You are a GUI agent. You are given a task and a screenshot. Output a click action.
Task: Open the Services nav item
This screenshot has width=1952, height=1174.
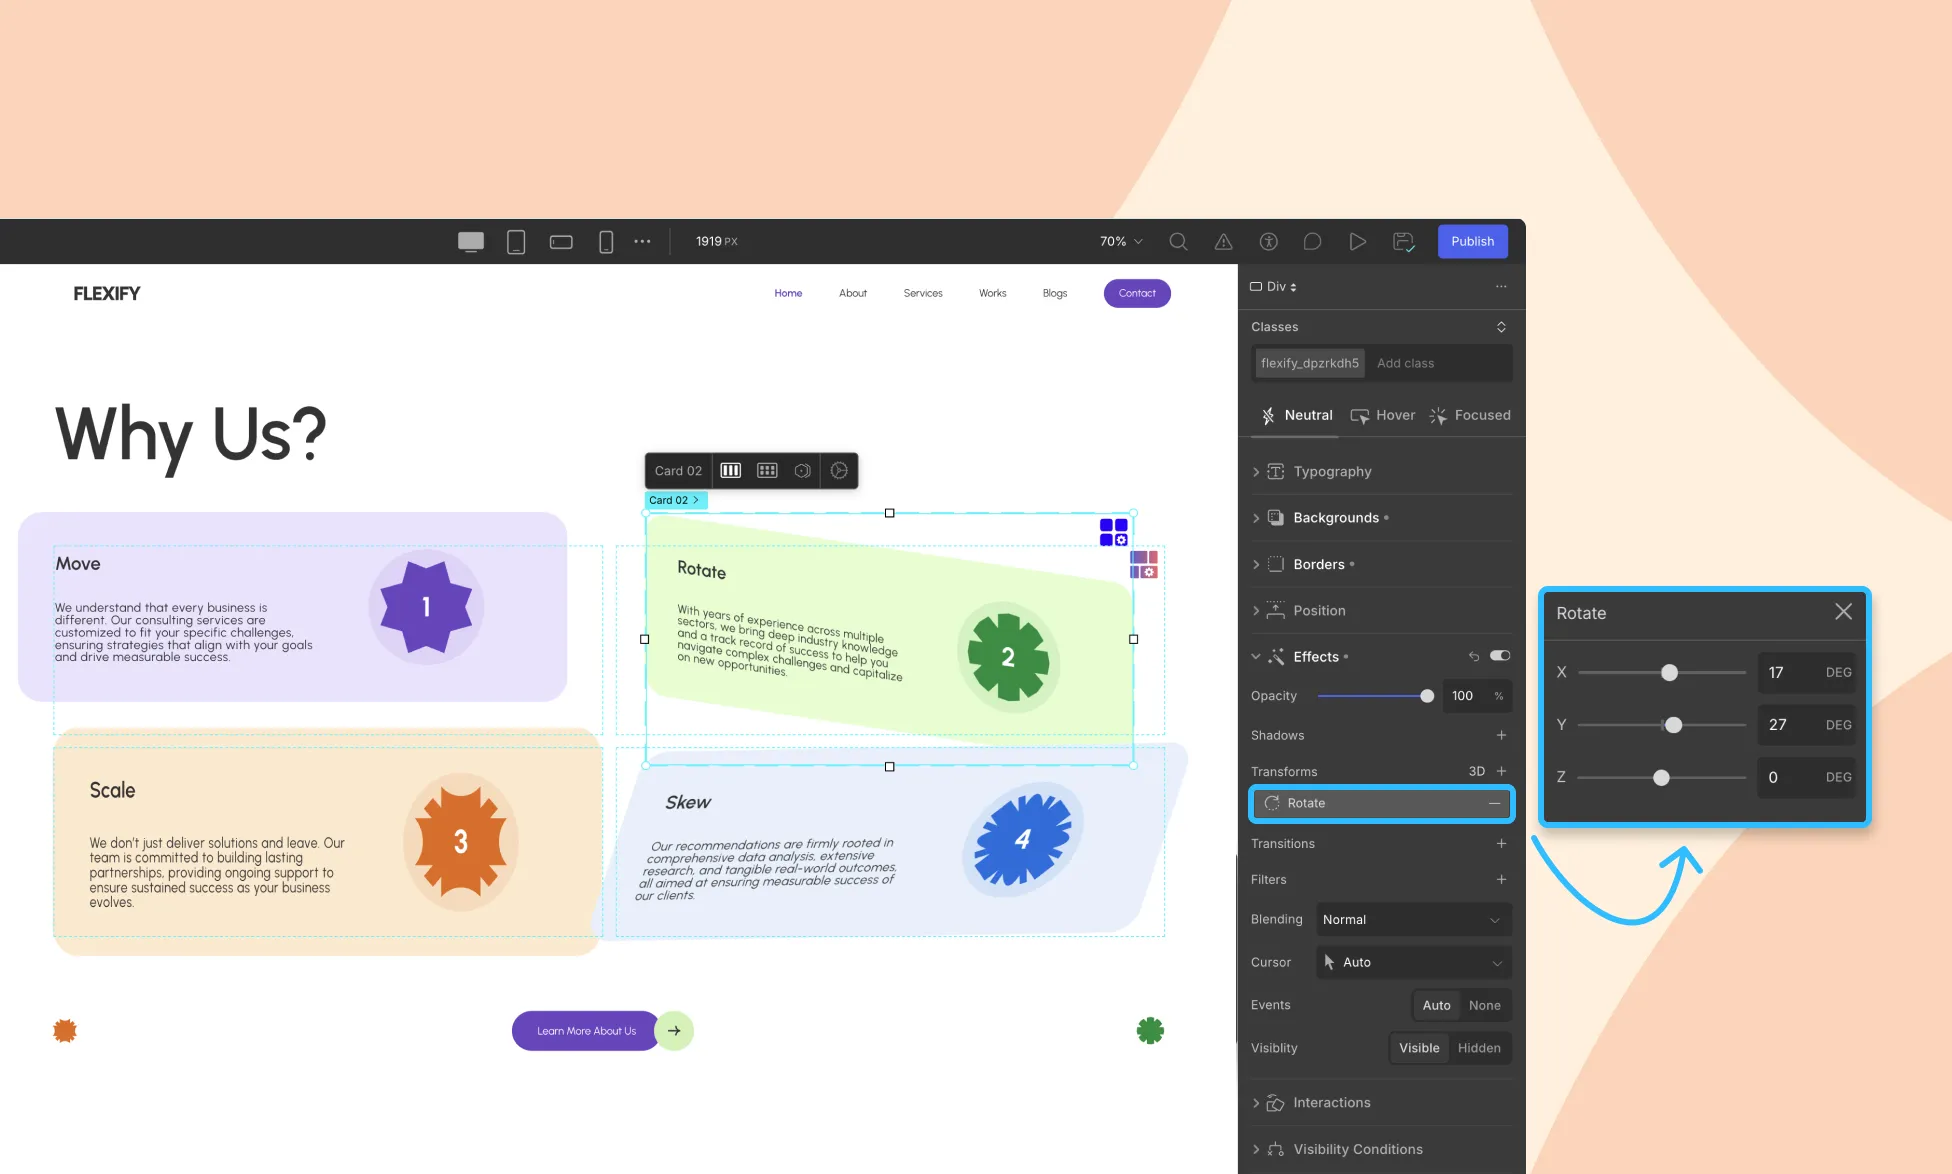tap(923, 293)
